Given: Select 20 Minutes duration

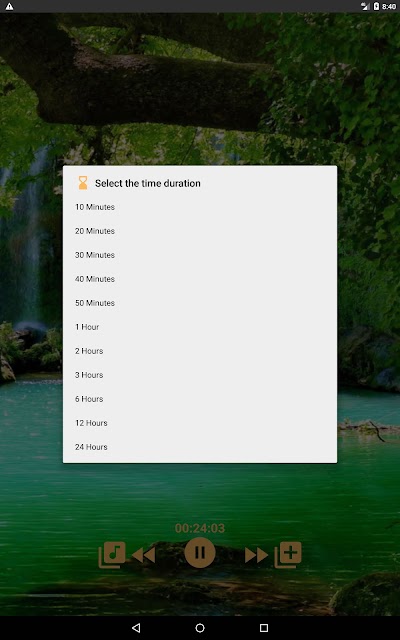Looking at the screenshot, I should [x=200, y=231].
